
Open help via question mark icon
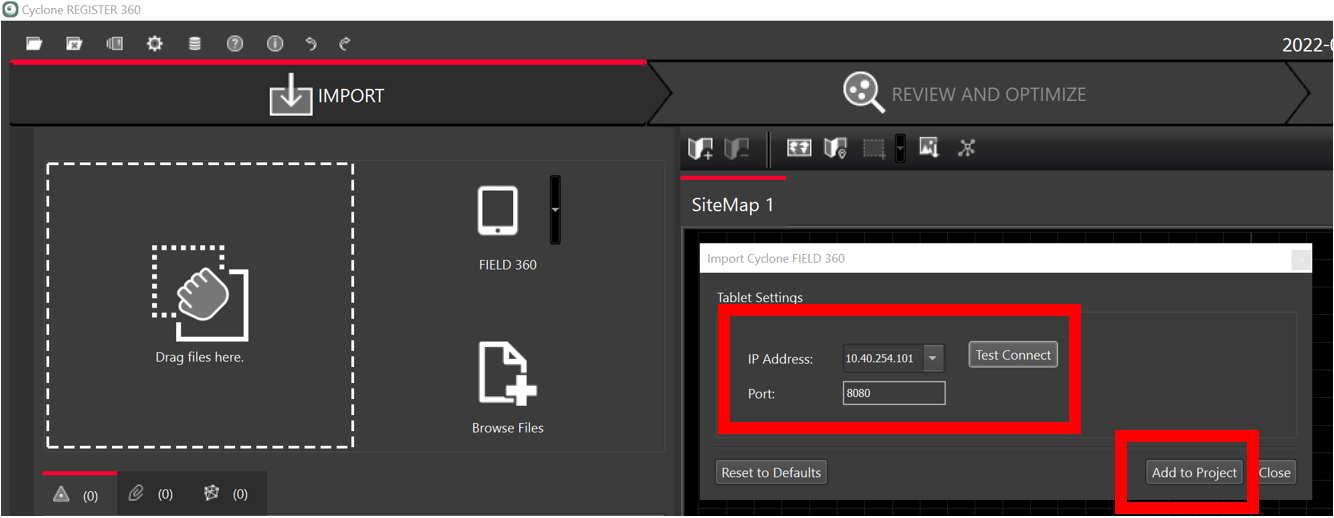tap(235, 44)
